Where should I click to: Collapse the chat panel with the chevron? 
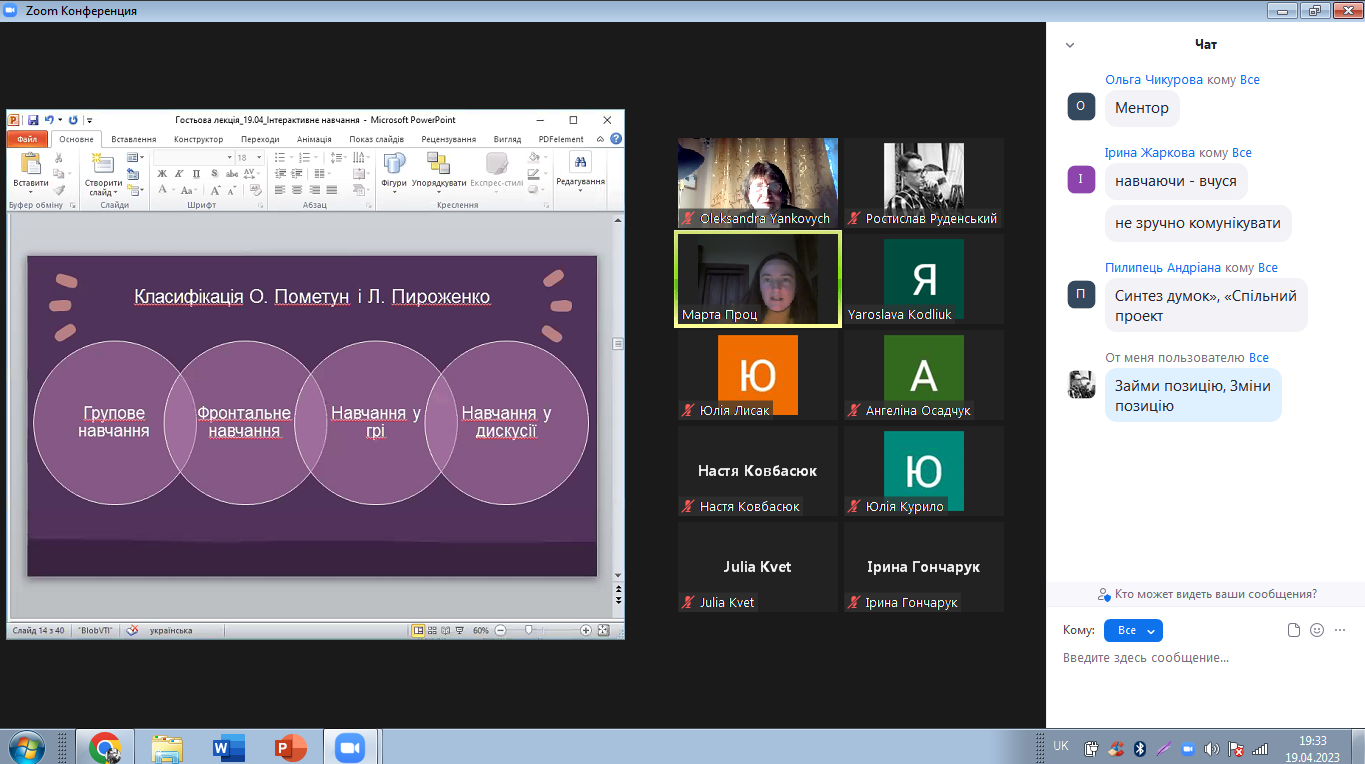click(x=1070, y=45)
